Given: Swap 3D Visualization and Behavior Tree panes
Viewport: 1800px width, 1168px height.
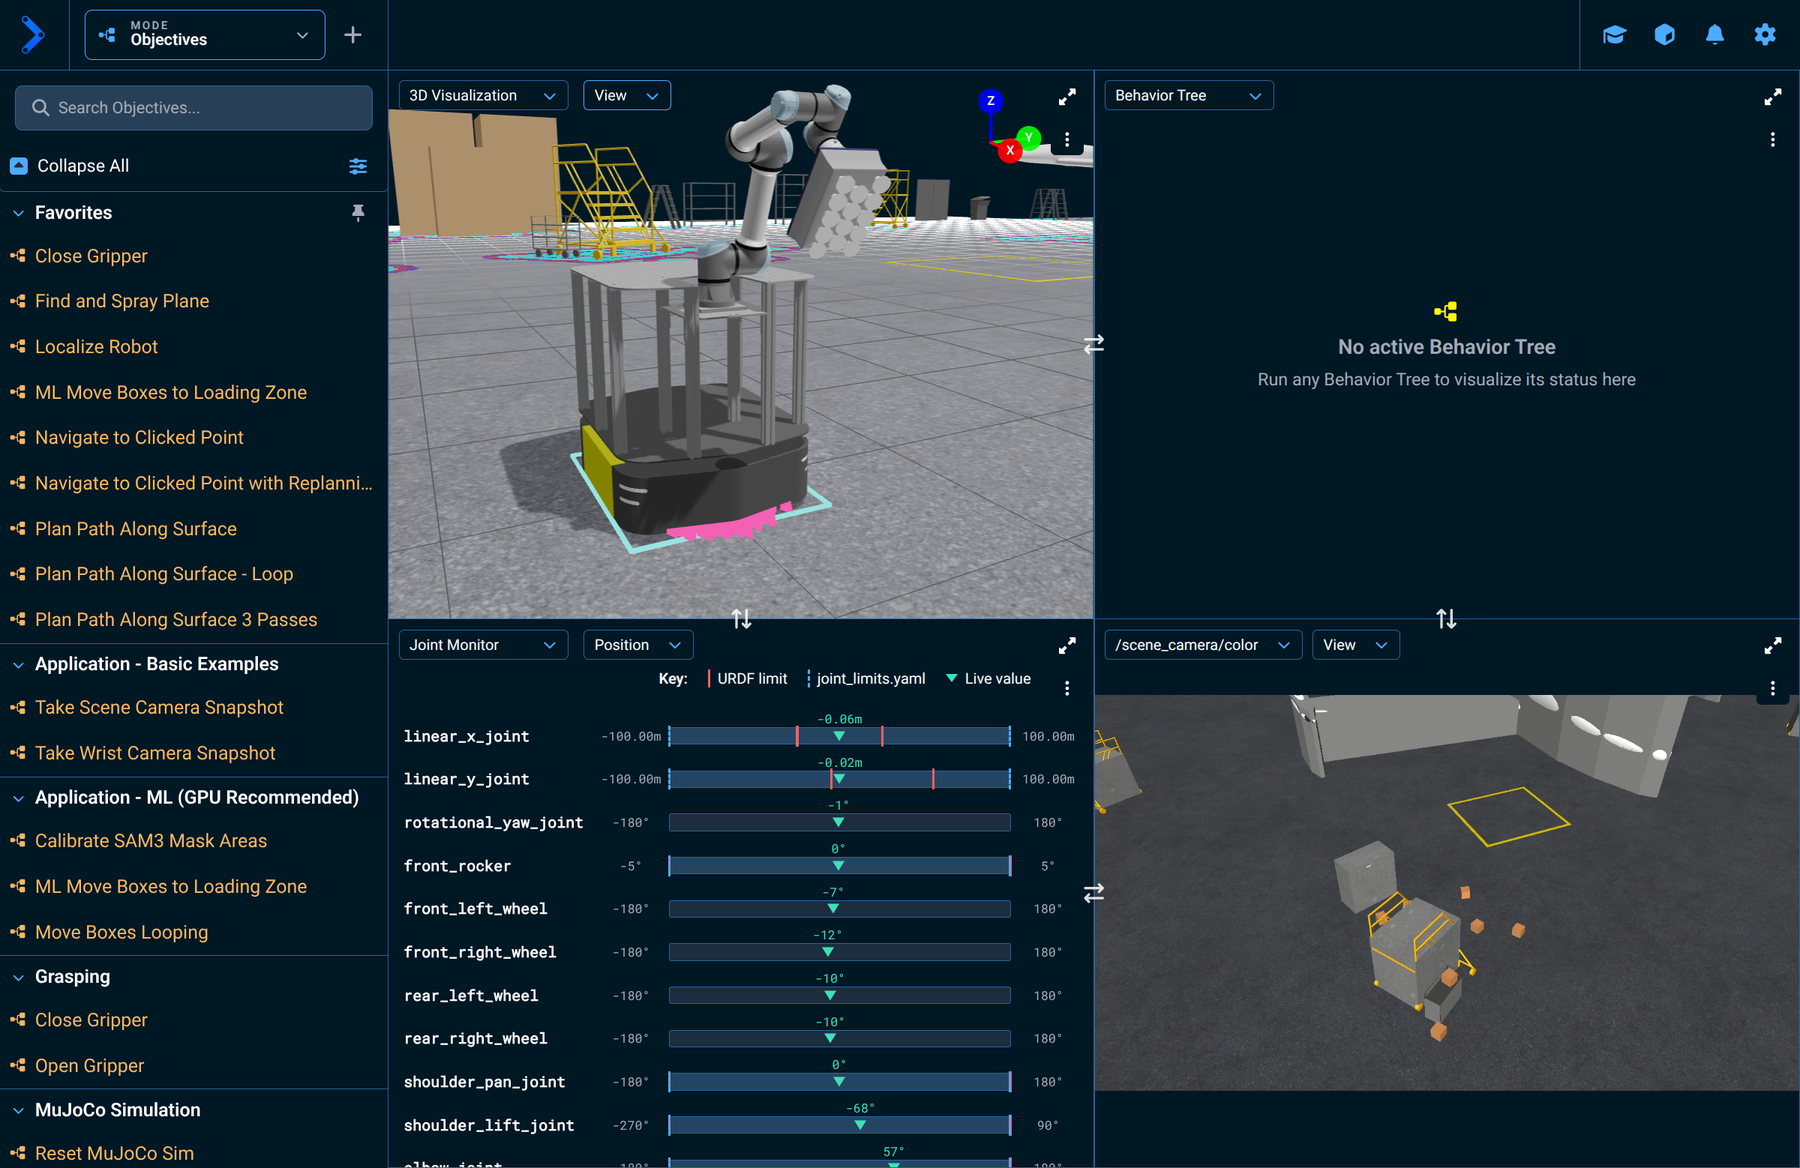Looking at the screenshot, I should [1094, 344].
